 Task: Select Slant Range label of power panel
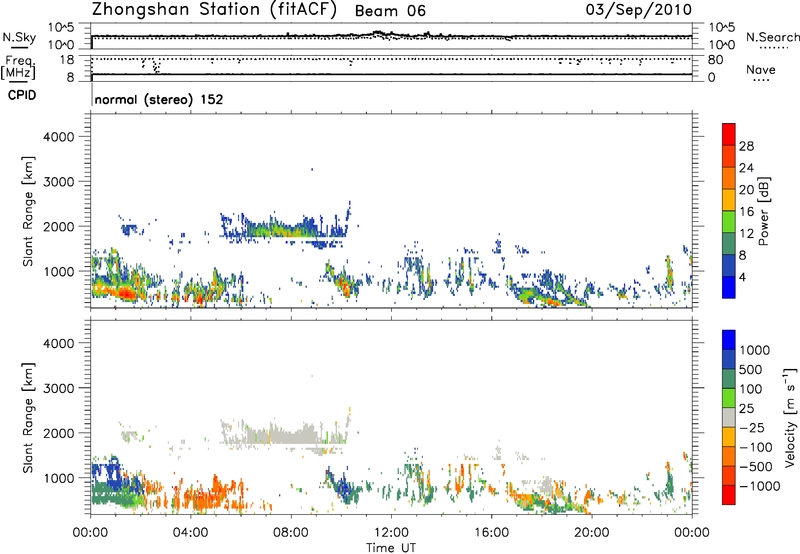[x=28, y=211]
